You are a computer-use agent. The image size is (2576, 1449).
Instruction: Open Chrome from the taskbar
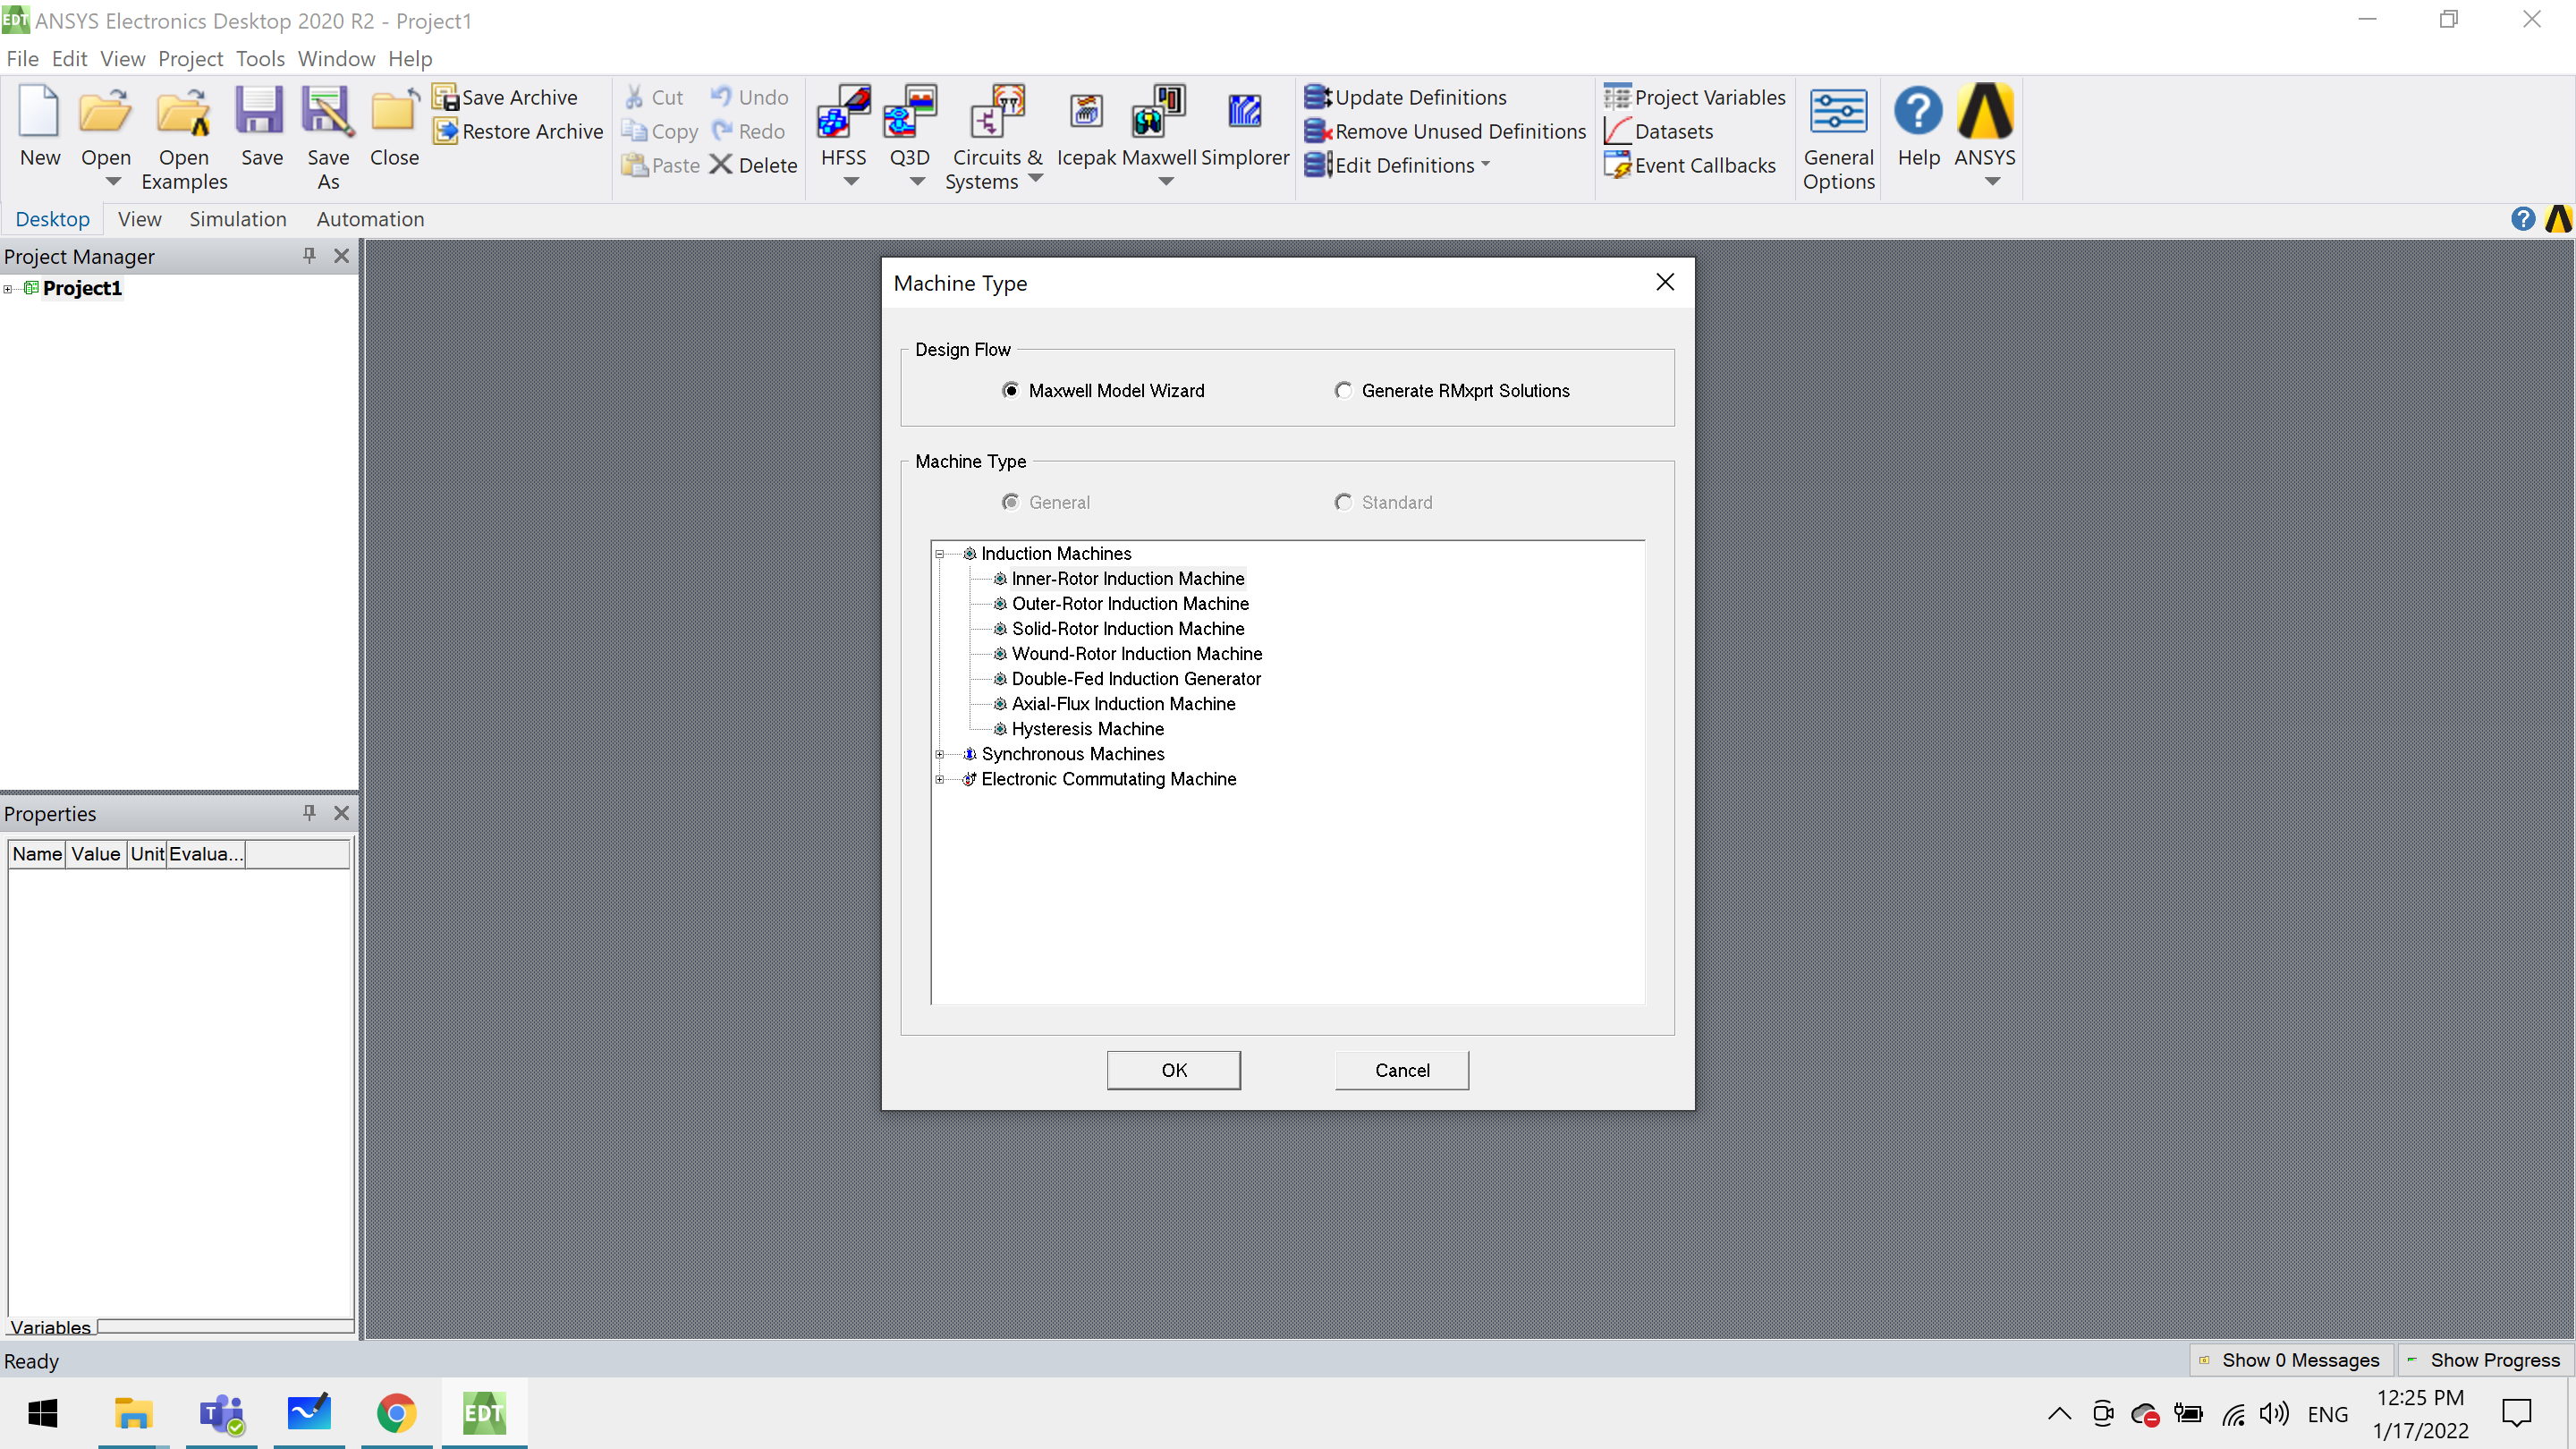click(x=396, y=1413)
